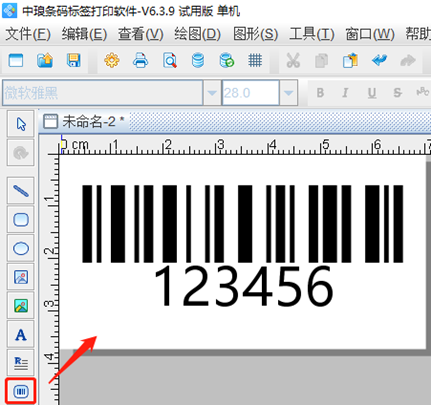This screenshot has width=431, height=405.
Task: Click the application logo in title bar
Action: (10, 10)
